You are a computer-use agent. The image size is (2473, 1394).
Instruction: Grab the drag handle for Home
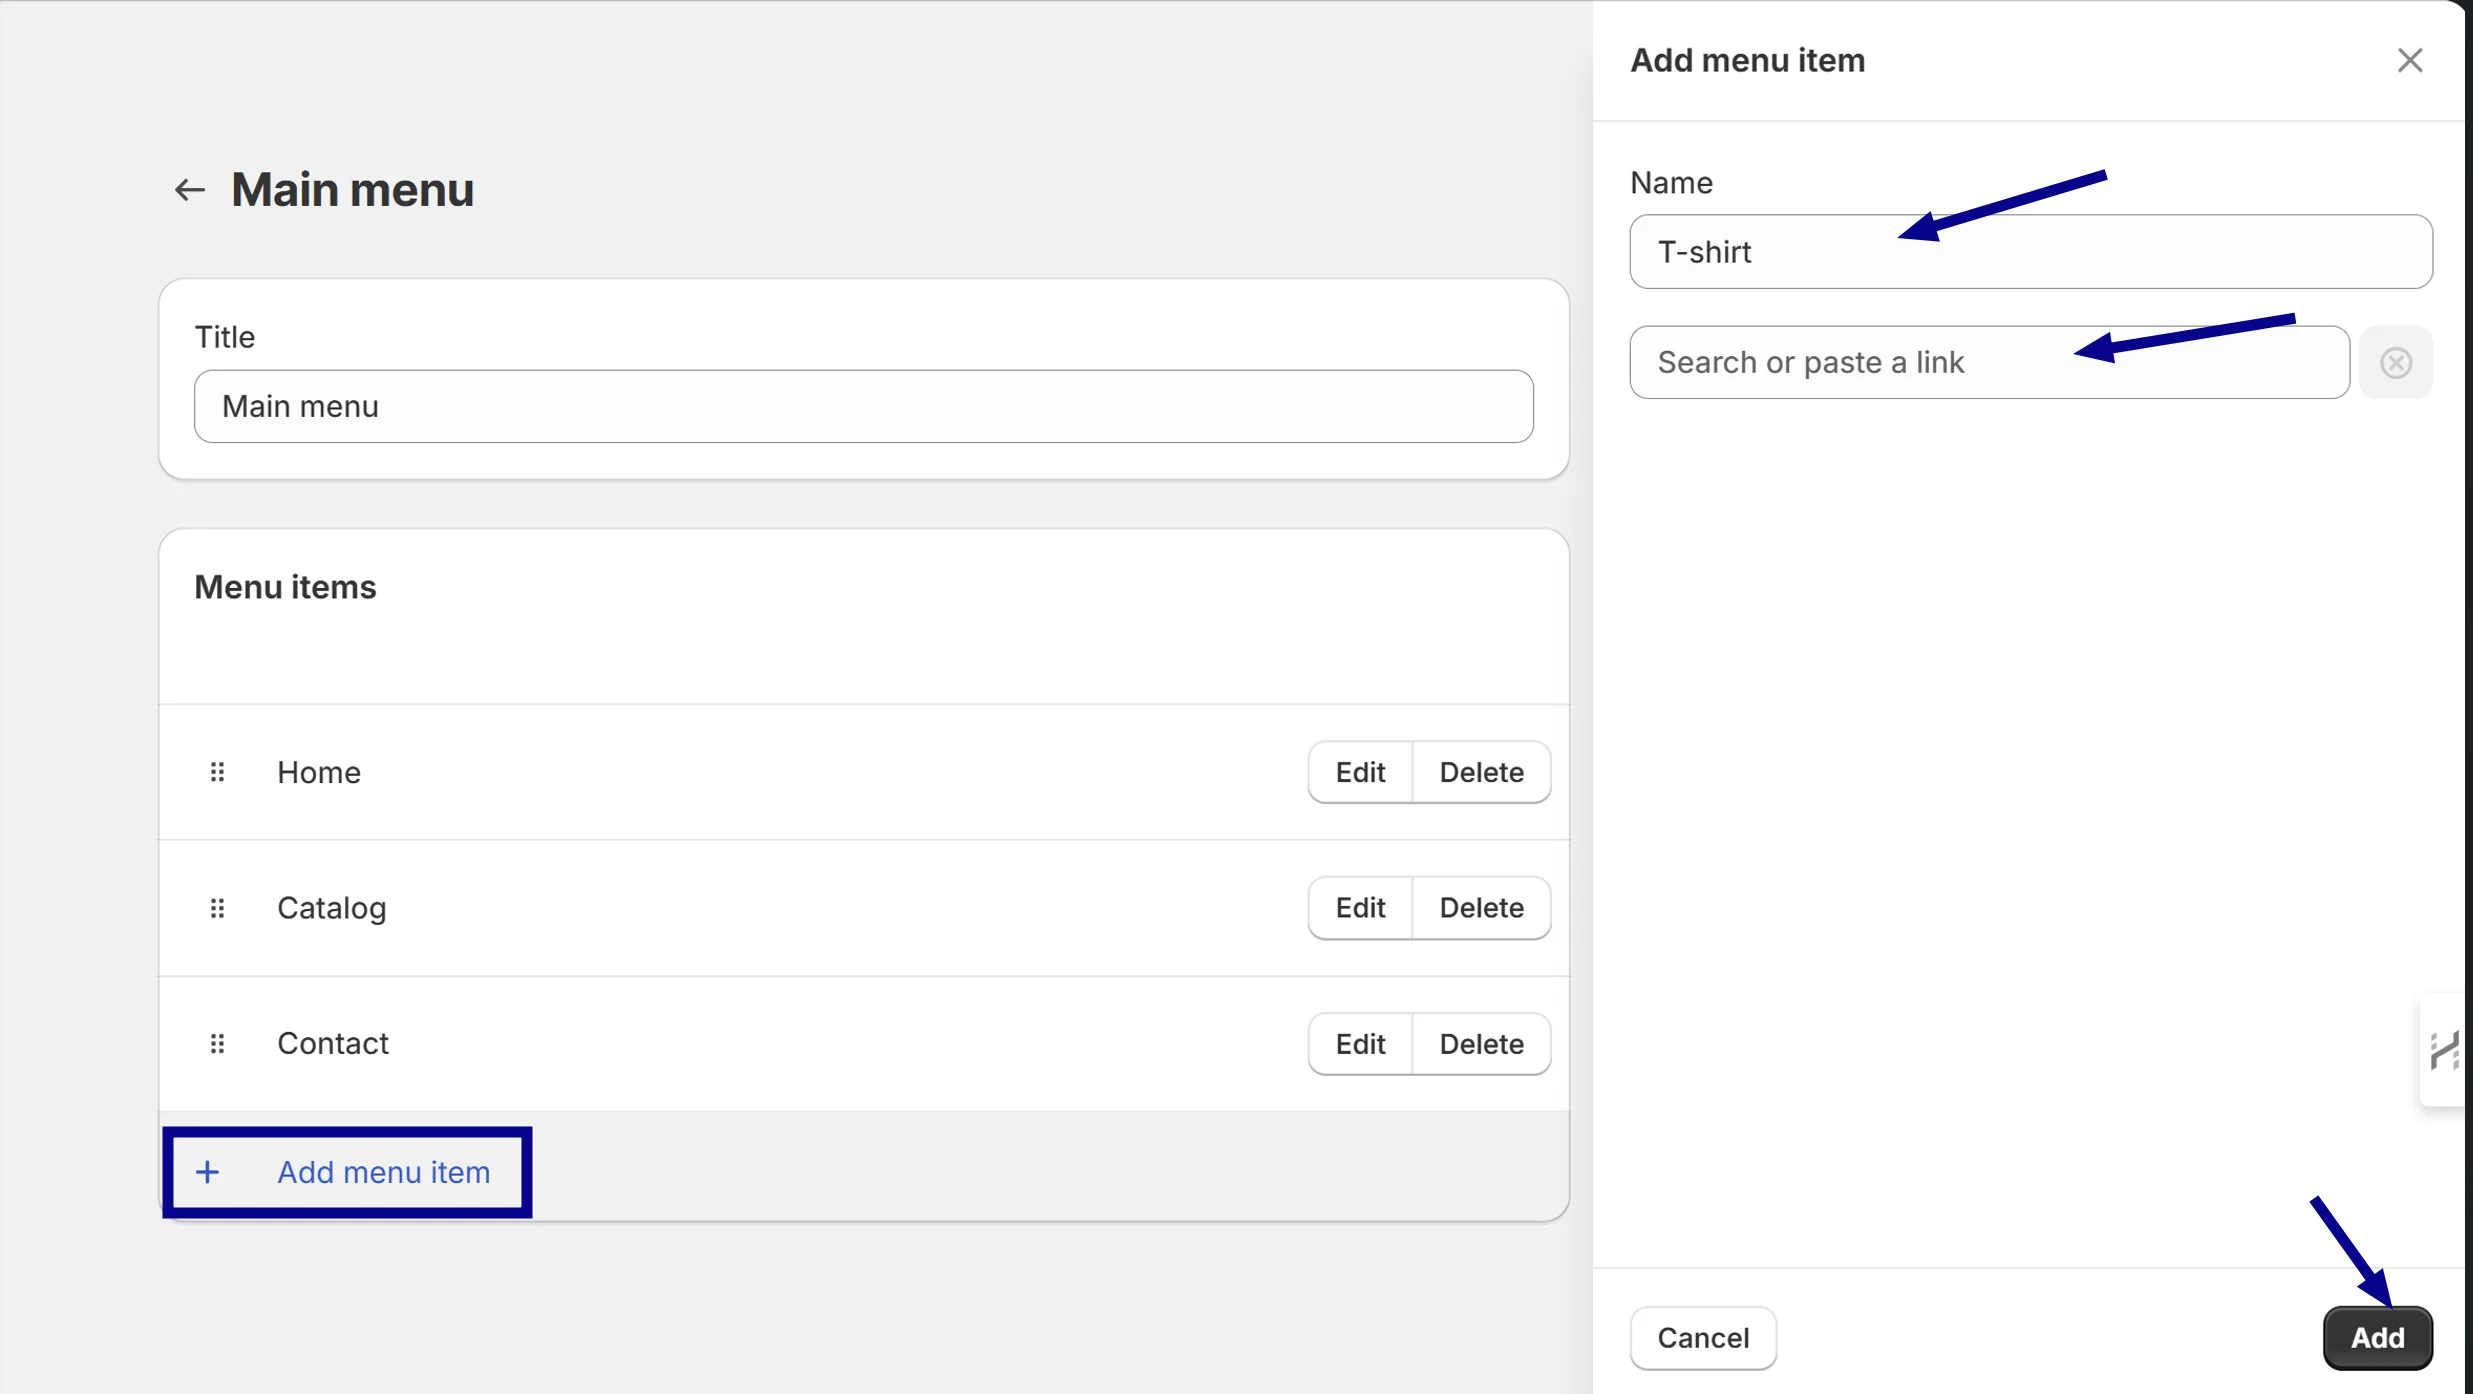point(217,772)
